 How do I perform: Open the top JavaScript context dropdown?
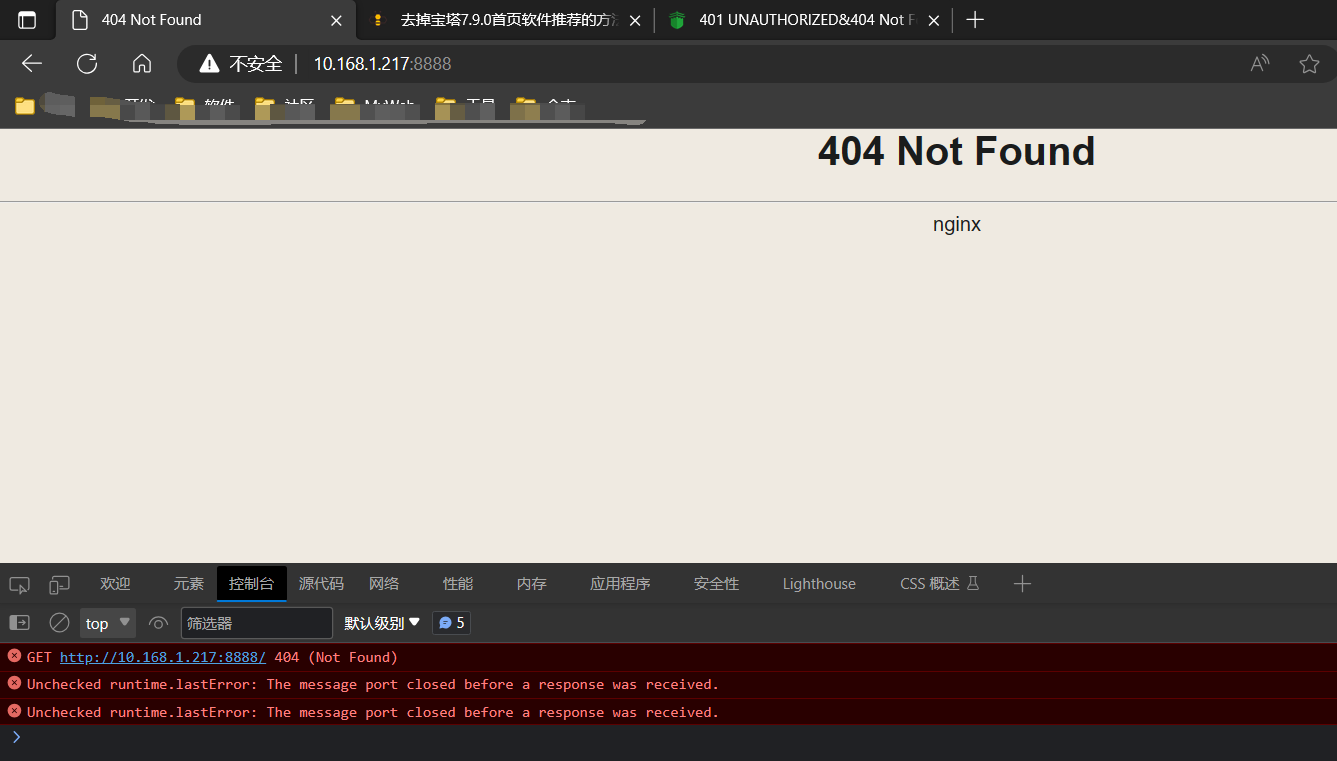pos(108,623)
